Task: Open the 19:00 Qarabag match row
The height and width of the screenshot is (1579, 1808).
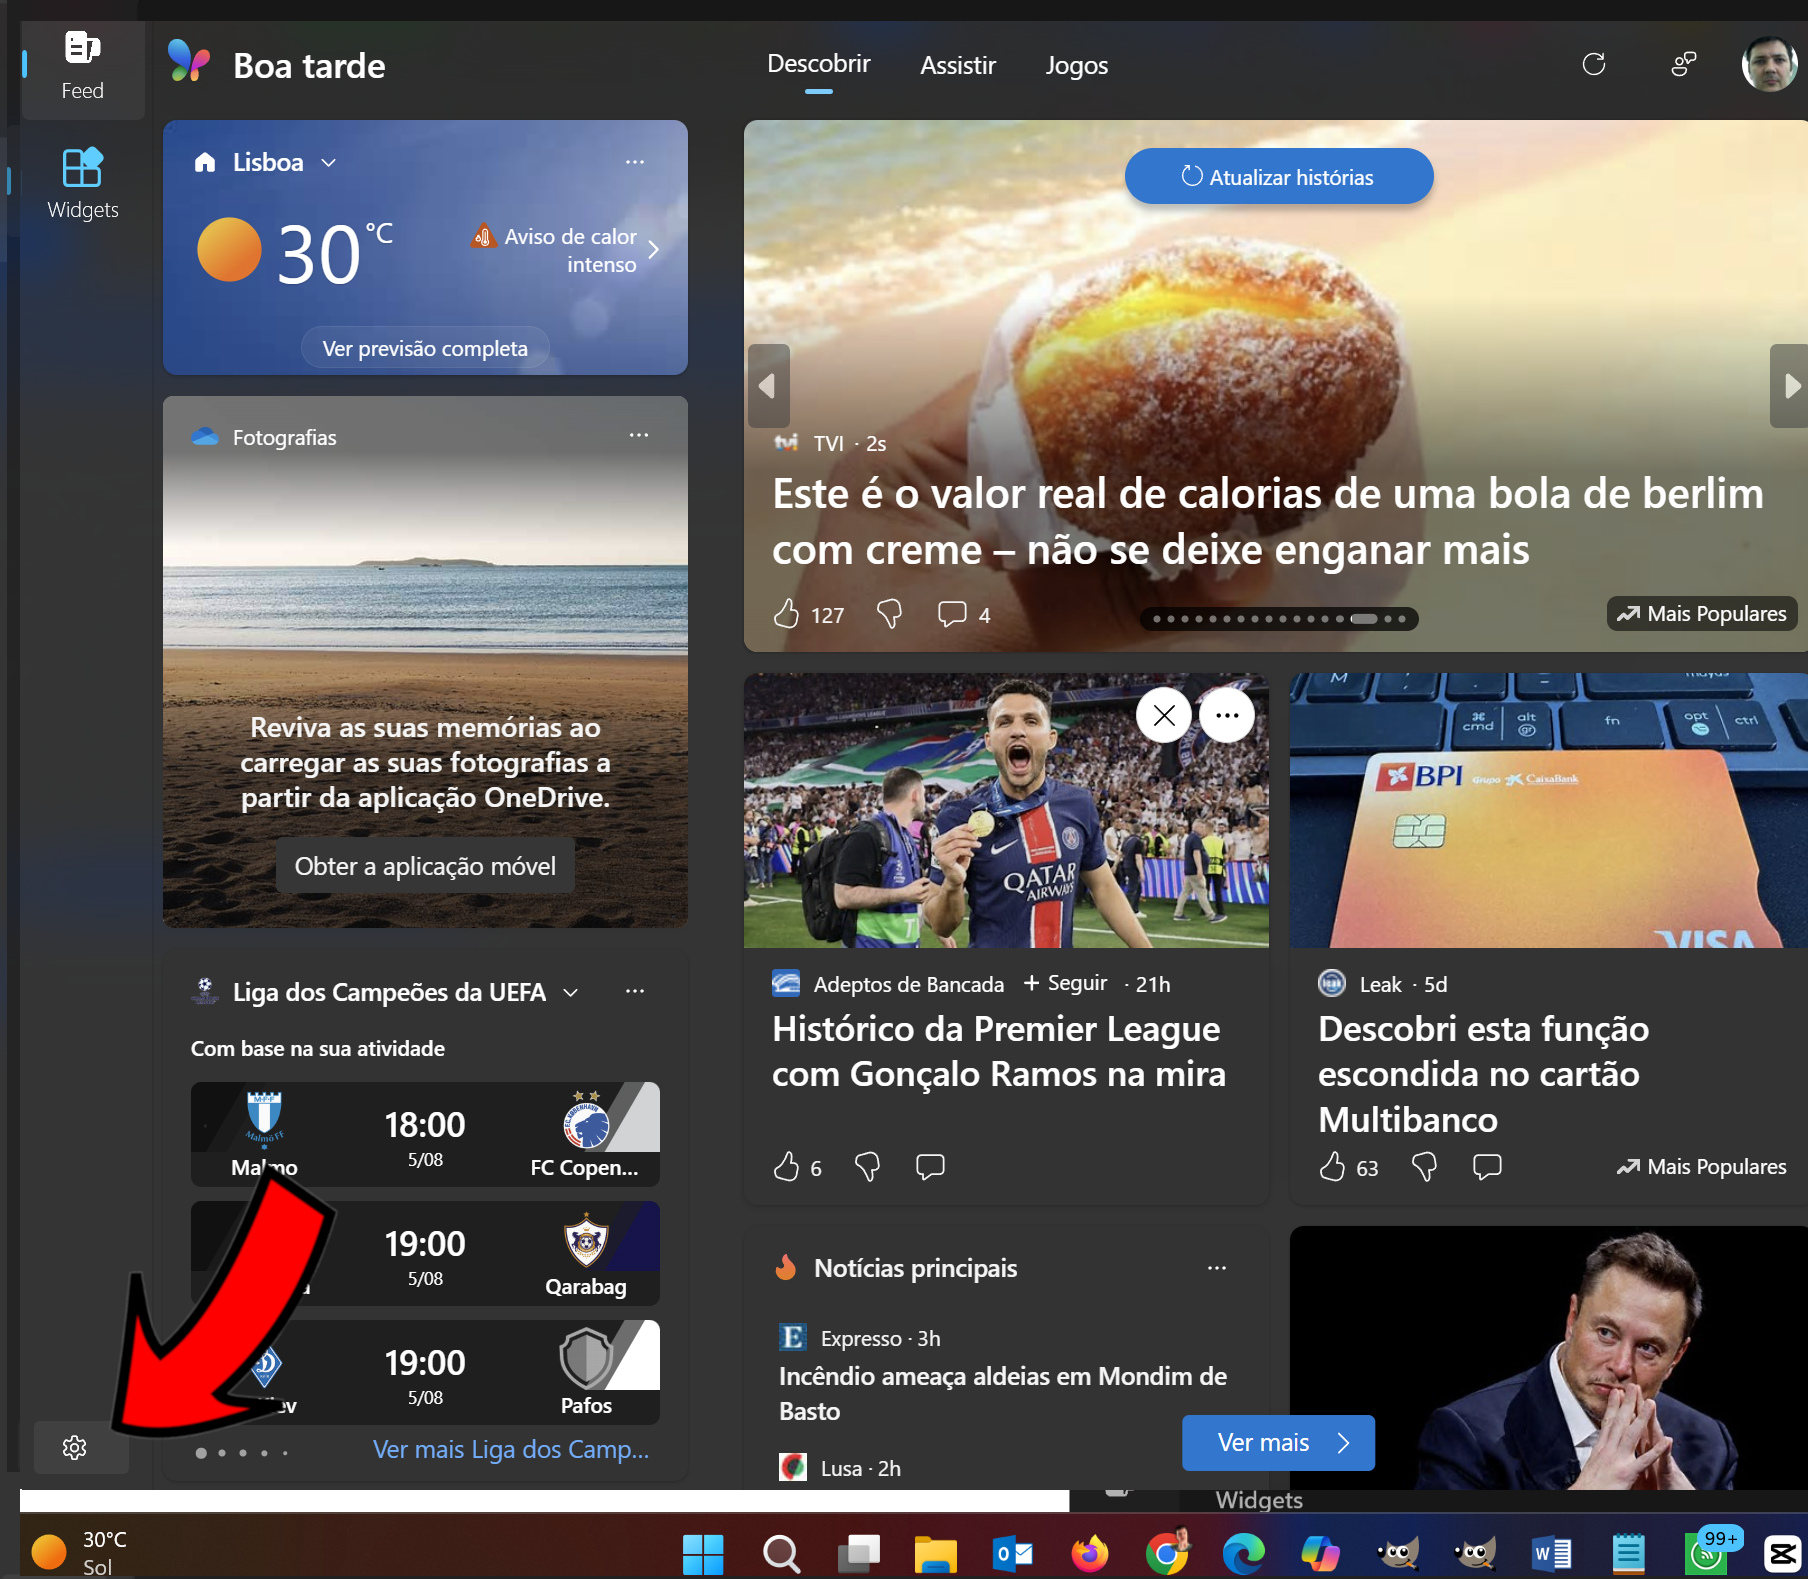Action: coord(425,1253)
